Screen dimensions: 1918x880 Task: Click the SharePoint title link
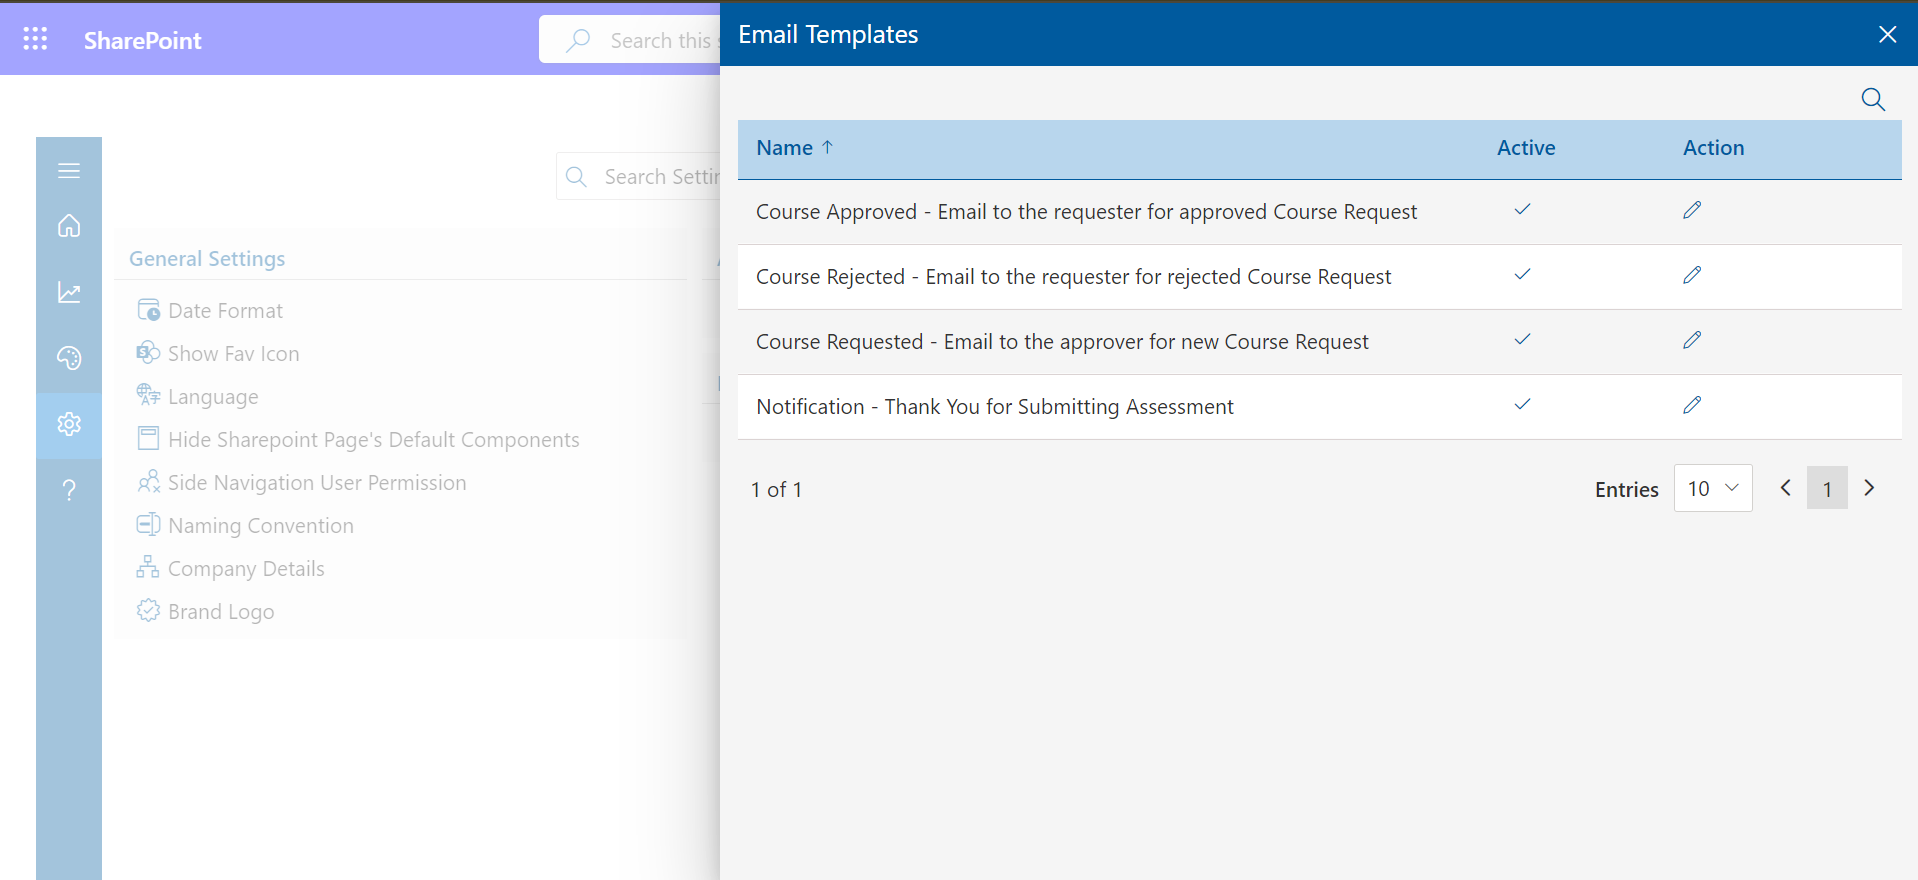click(142, 40)
